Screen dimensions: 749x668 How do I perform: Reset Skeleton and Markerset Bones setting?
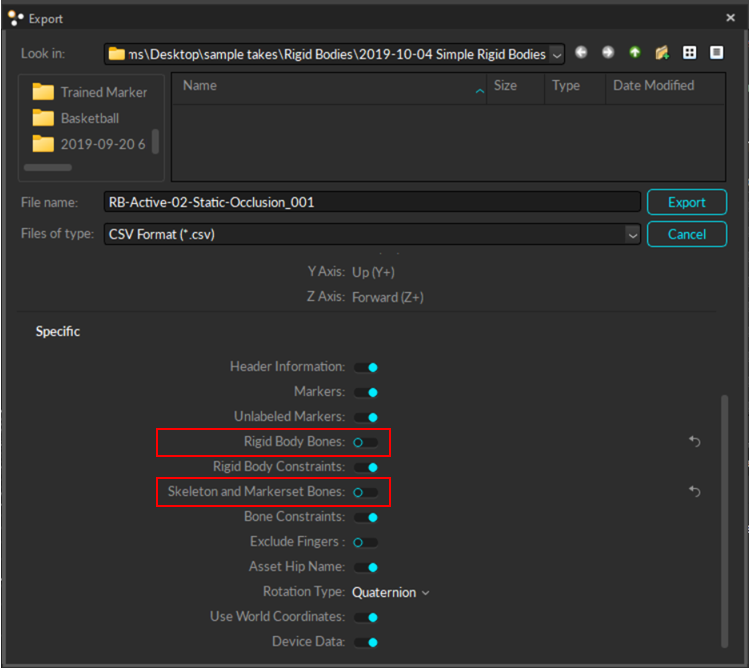tap(694, 492)
